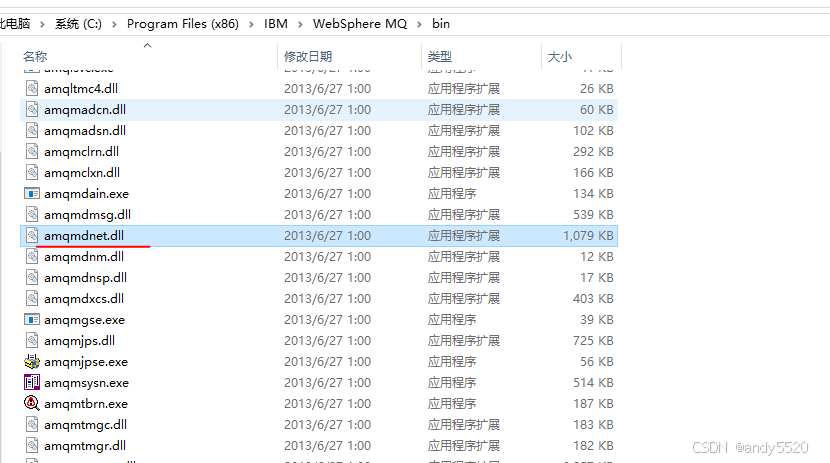Expand the chevron after WebSphere MQ in path
Viewport: 830px width, 463px height.
419,24
